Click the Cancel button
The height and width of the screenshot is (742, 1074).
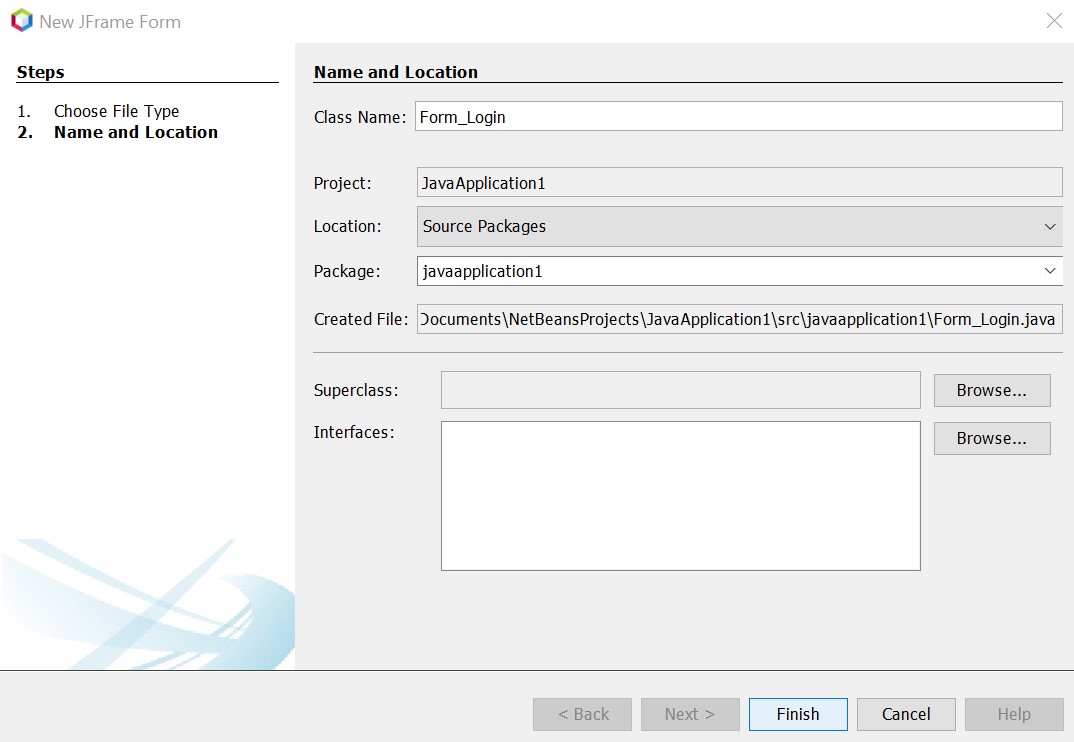905,714
